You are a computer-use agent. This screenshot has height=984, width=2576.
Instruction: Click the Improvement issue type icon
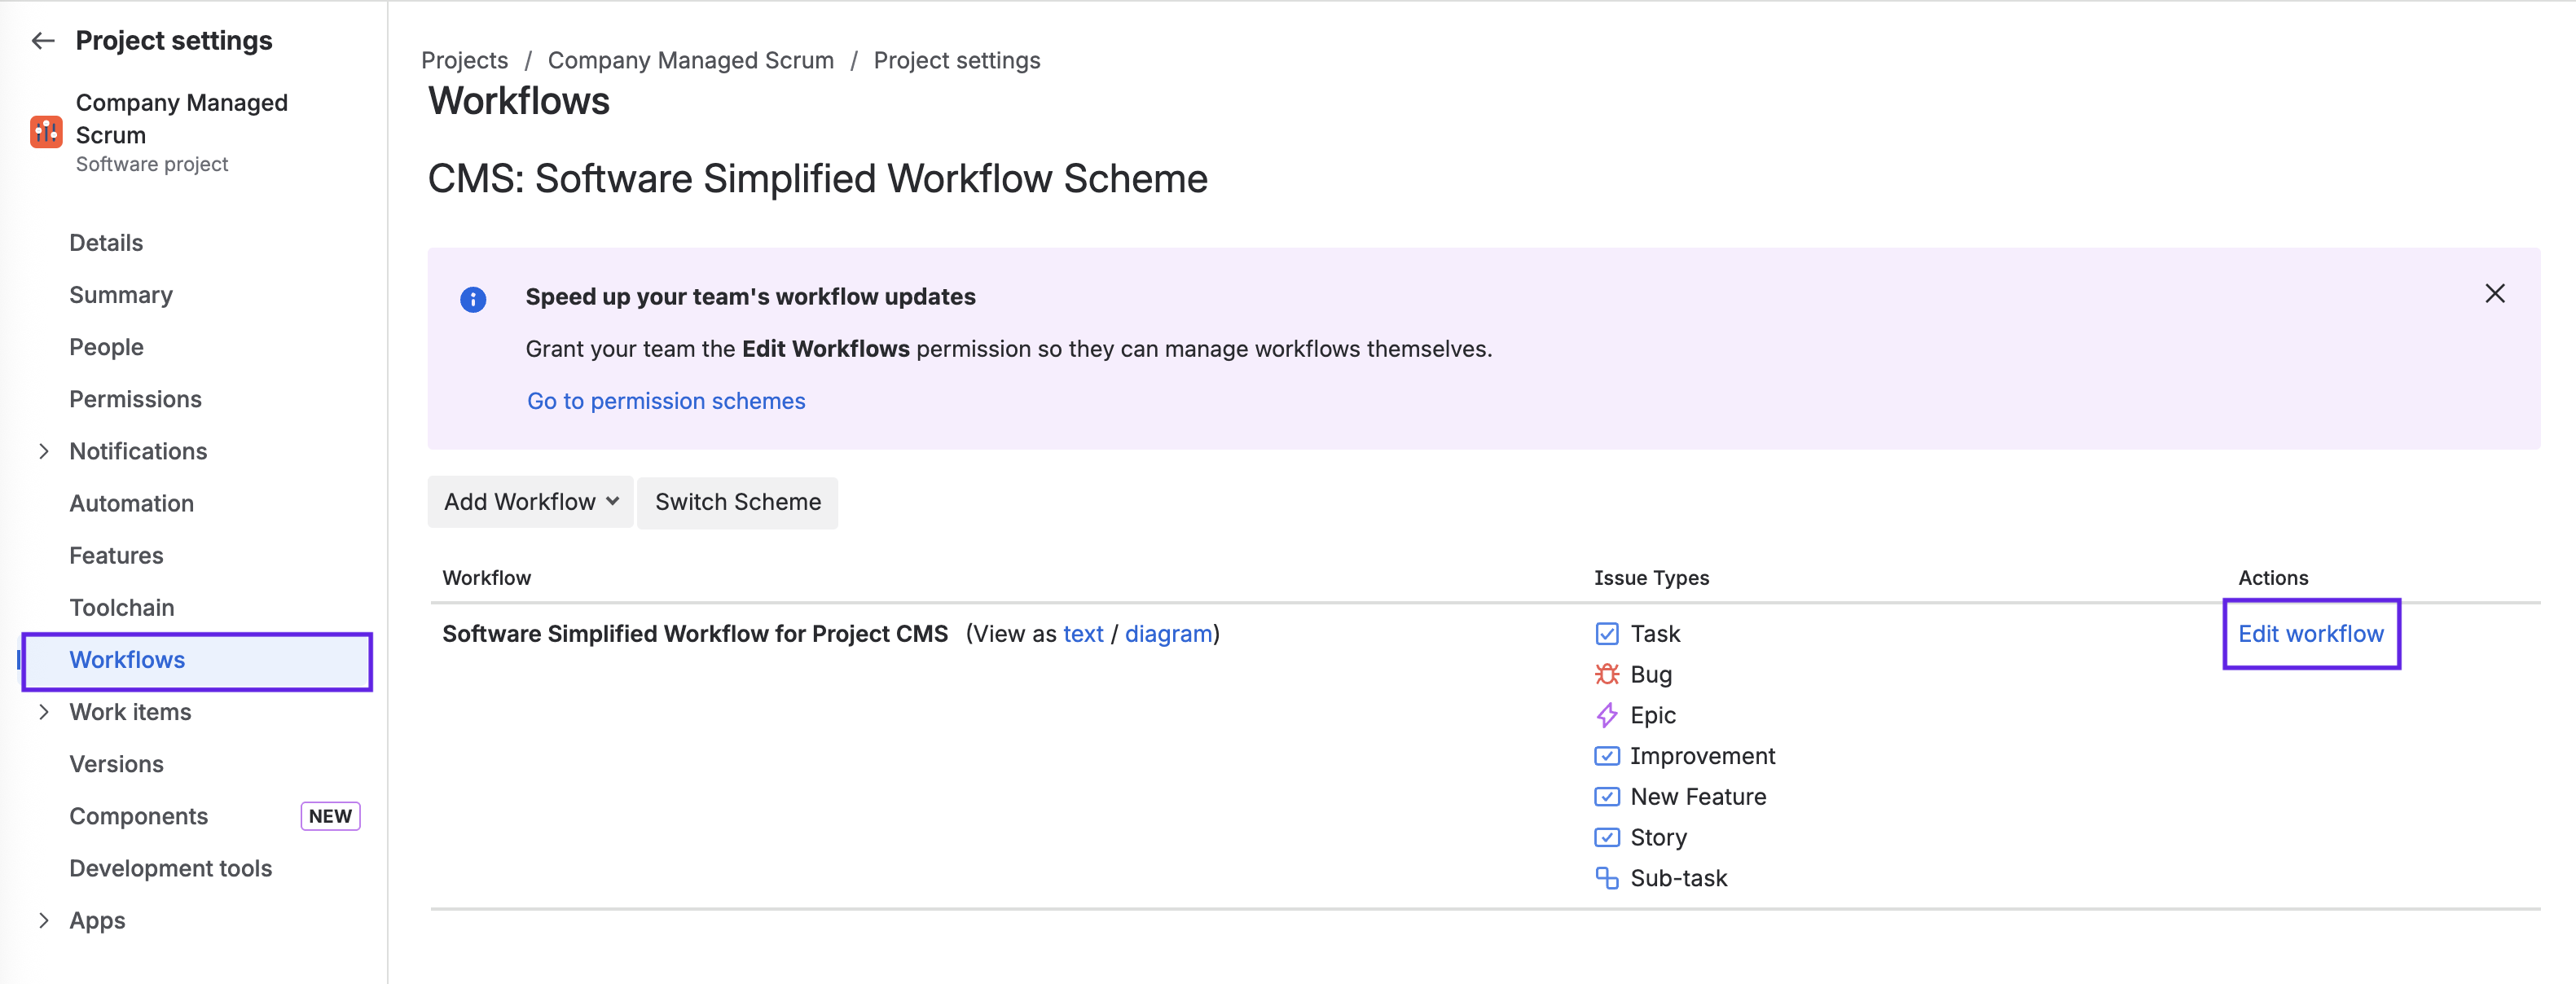(1607, 755)
